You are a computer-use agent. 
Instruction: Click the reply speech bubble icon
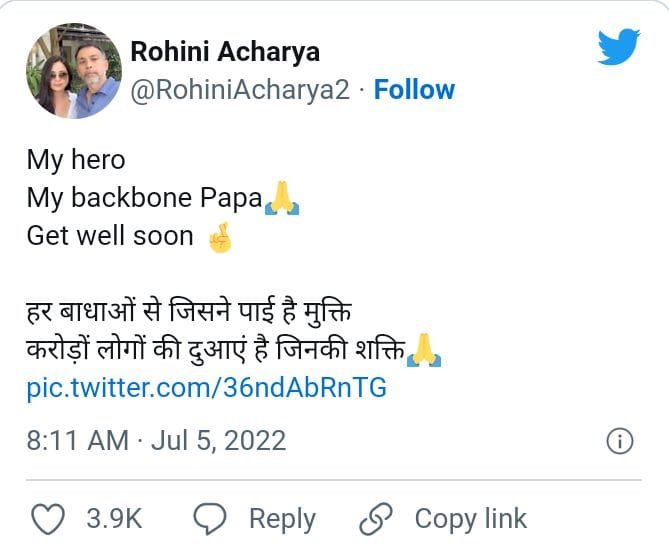pyautogui.click(x=209, y=518)
